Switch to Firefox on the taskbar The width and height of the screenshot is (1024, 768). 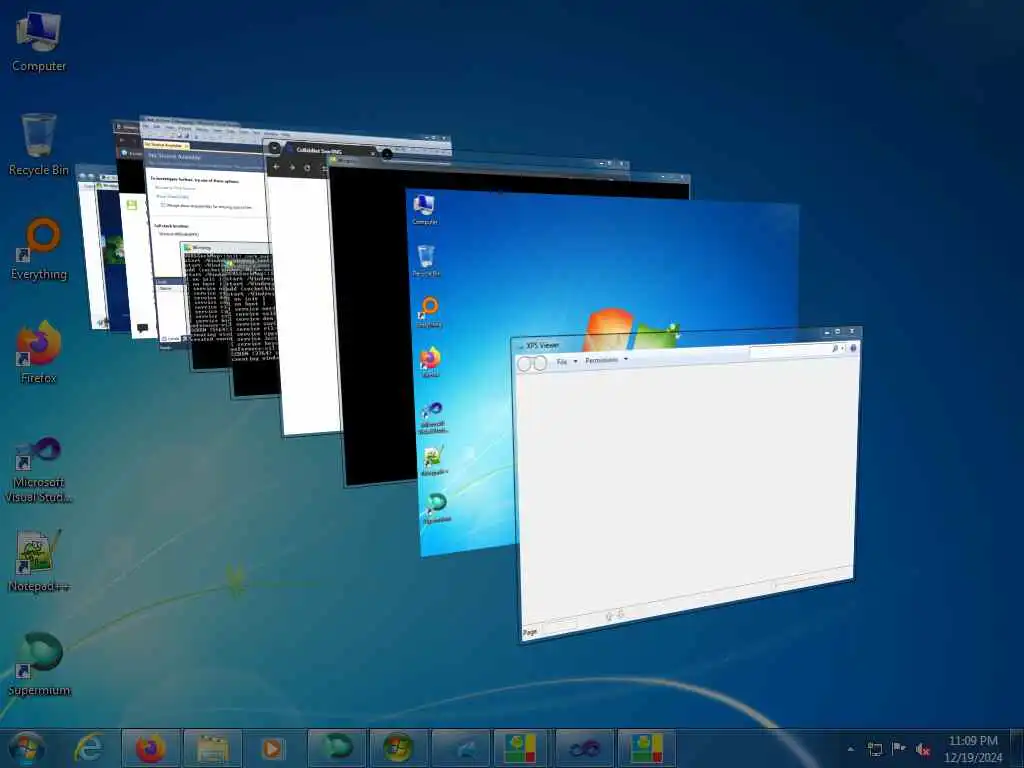(x=151, y=748)
